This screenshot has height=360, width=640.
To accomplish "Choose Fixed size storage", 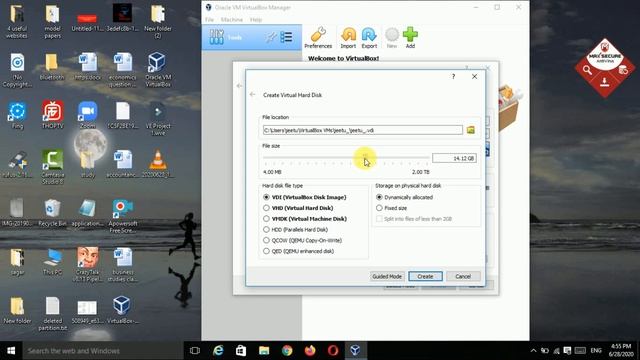I will [391, 208].
